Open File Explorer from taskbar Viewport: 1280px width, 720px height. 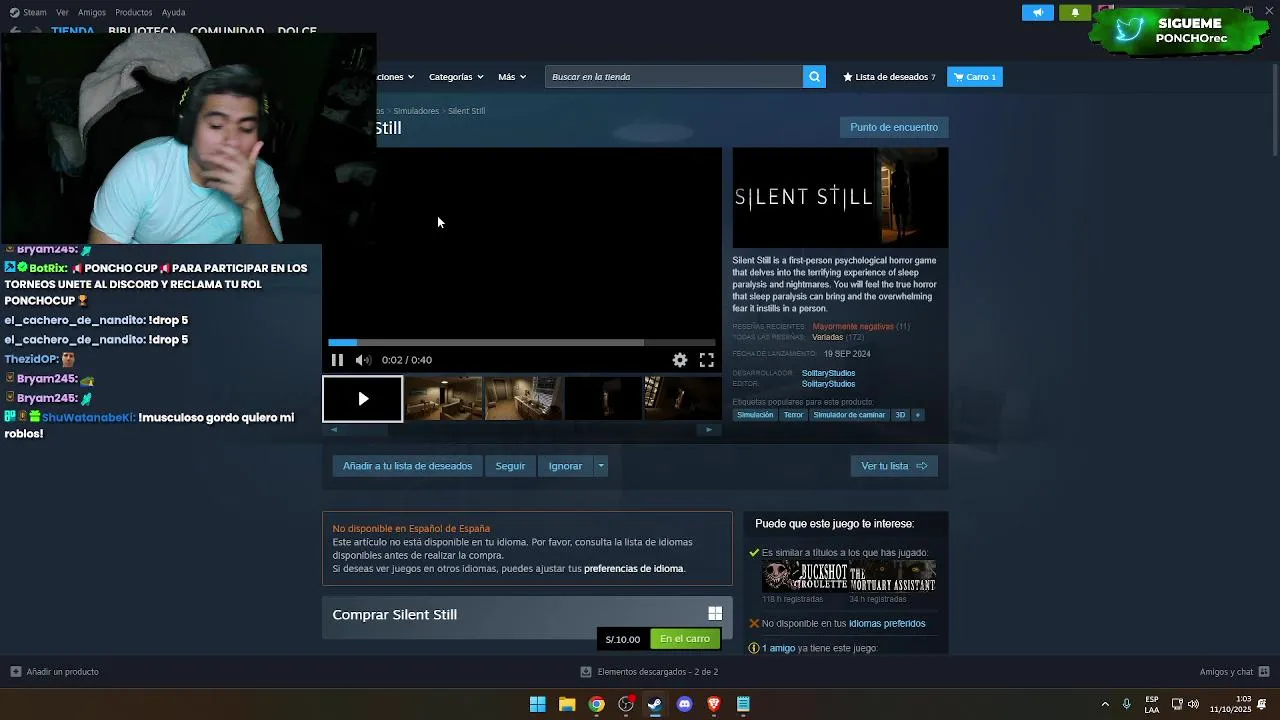click(x=567, y=704)
